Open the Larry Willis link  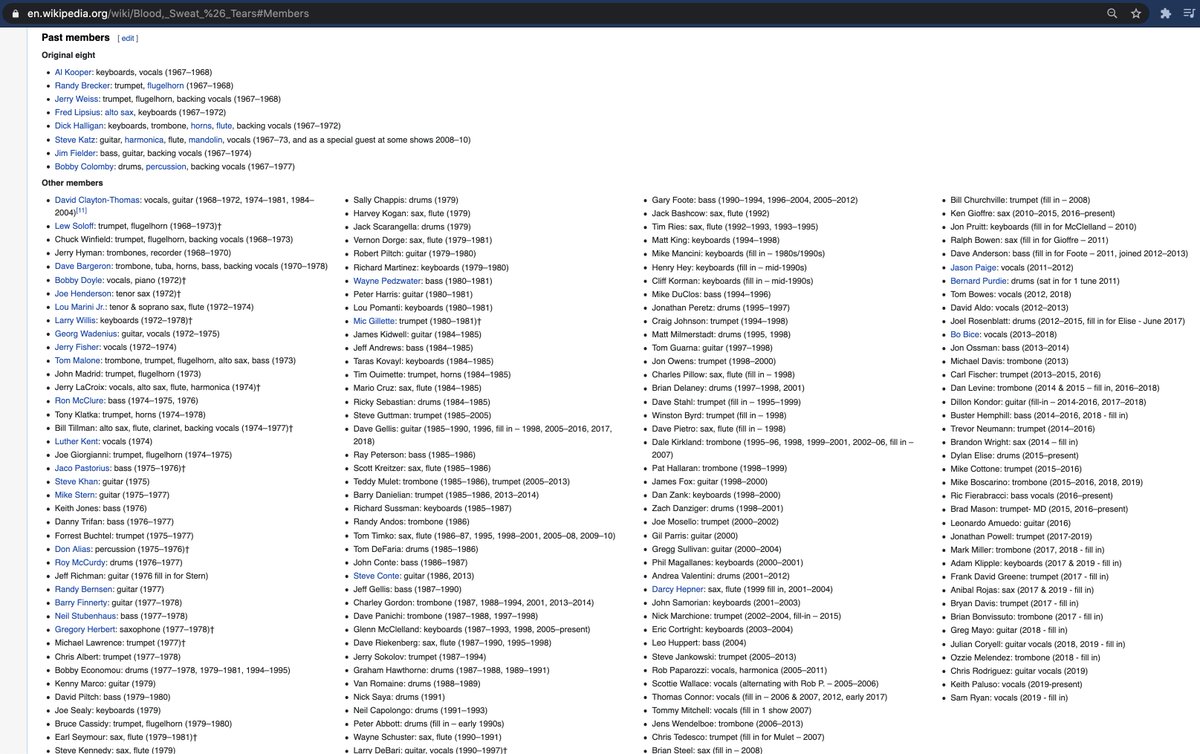coord(77,321)
